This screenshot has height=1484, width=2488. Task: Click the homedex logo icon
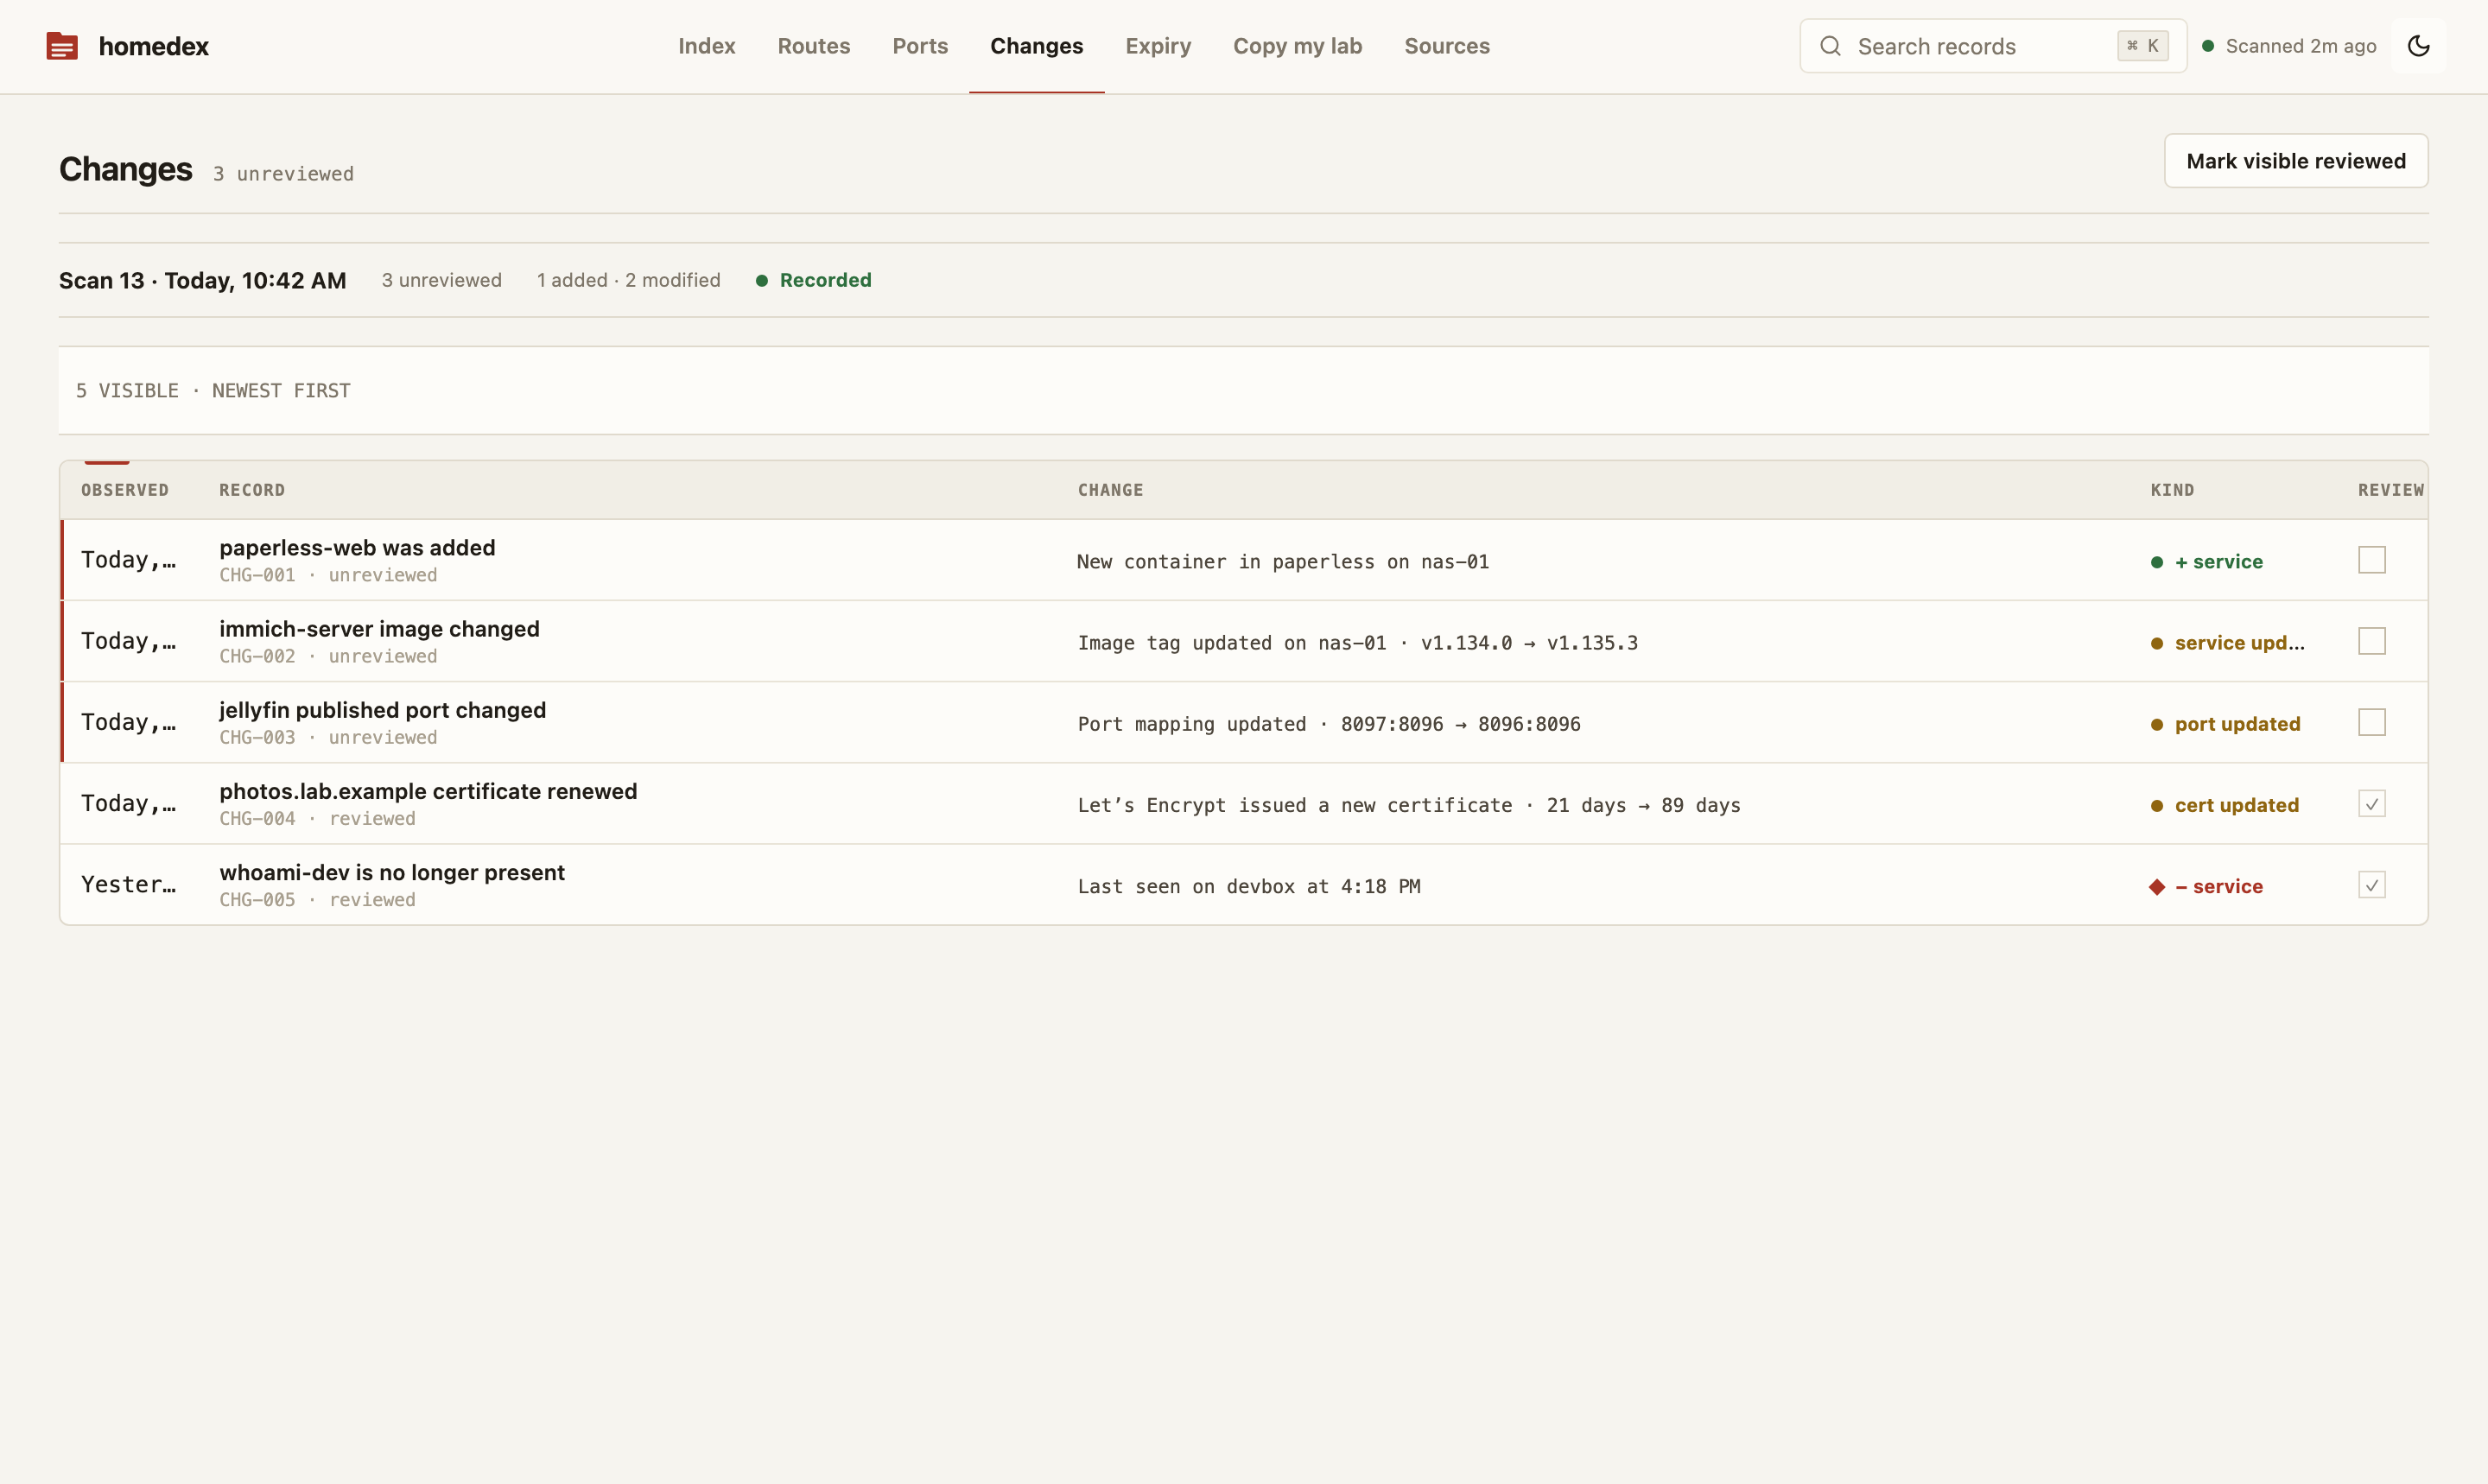(x=62, y=46)
